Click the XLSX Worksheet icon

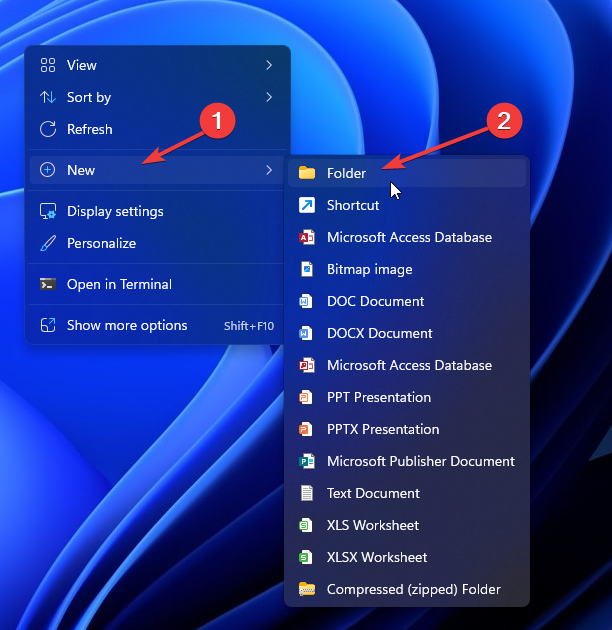click(306, 557)
